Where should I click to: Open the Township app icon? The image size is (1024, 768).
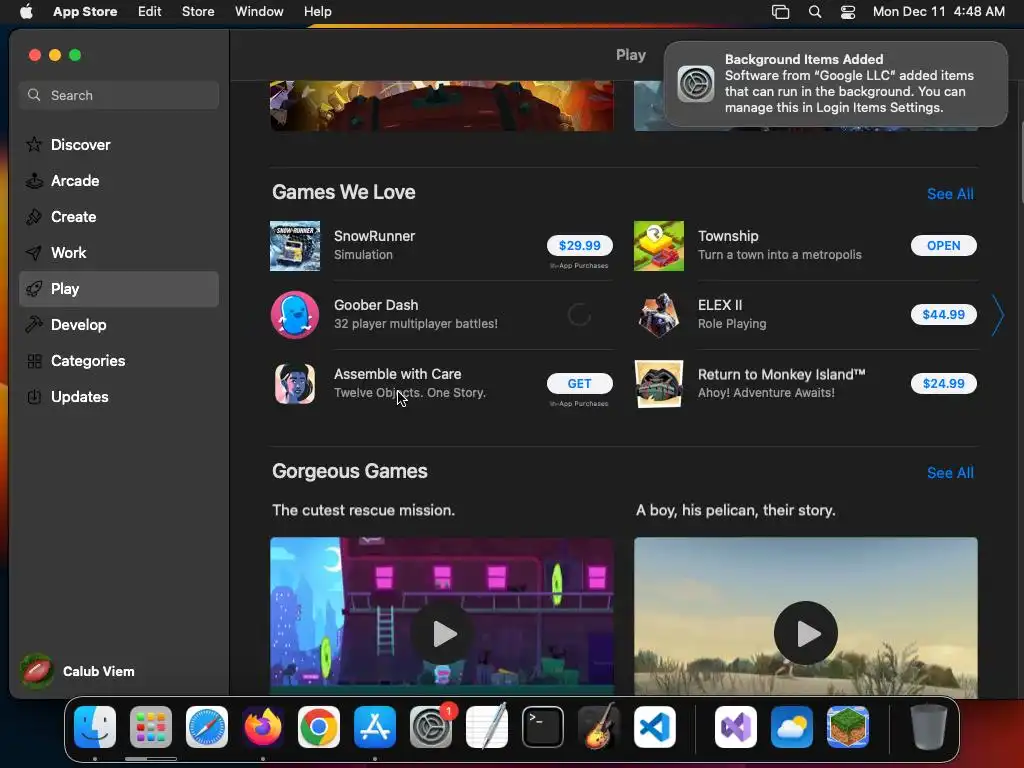coord(659,246)
